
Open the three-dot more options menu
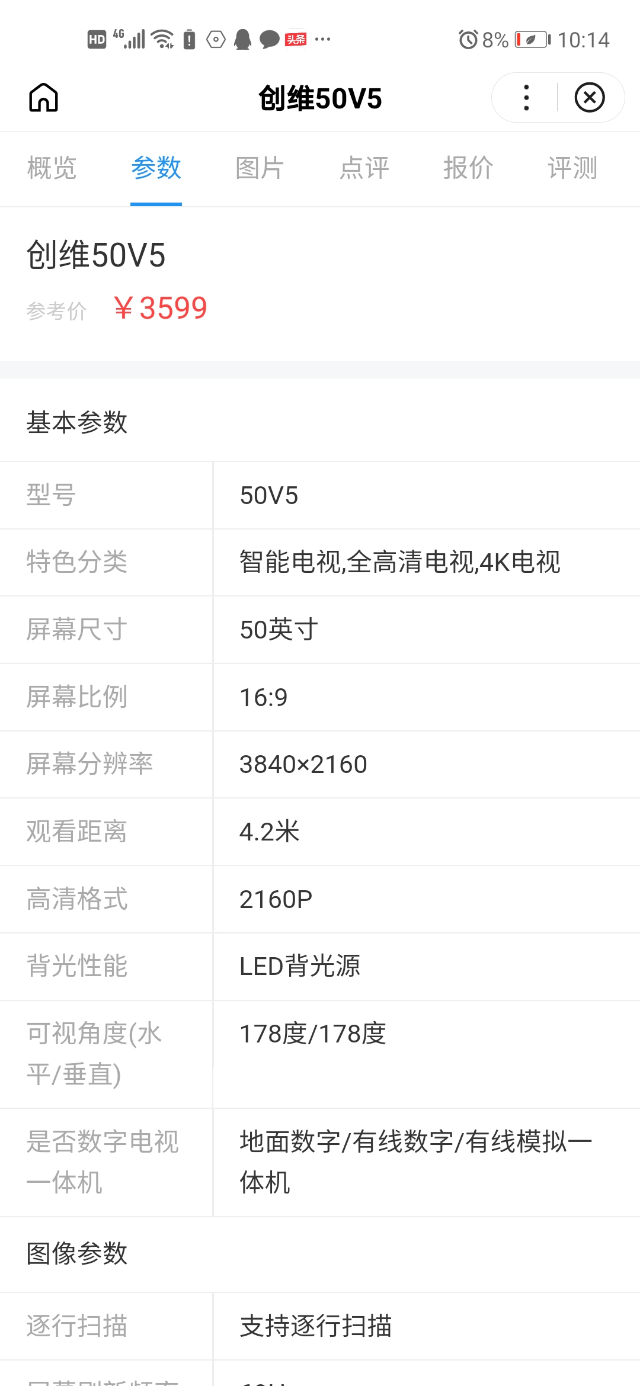pos(526,97)
